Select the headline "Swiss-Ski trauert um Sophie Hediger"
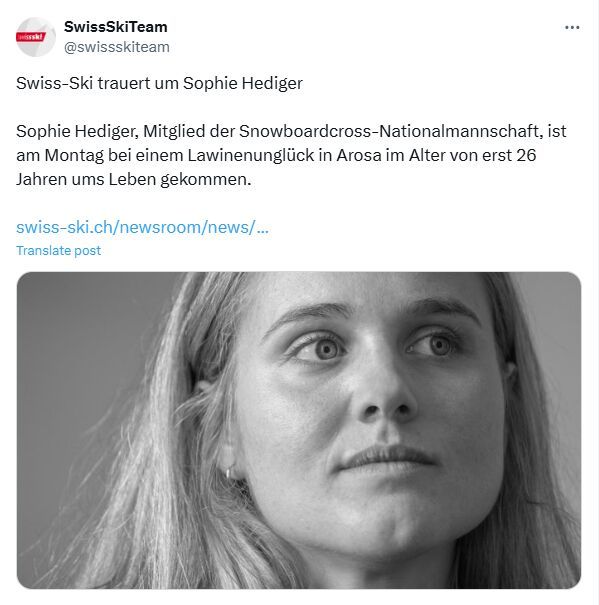The width and height of the screenshot is (599, 605). coord(159,83)
